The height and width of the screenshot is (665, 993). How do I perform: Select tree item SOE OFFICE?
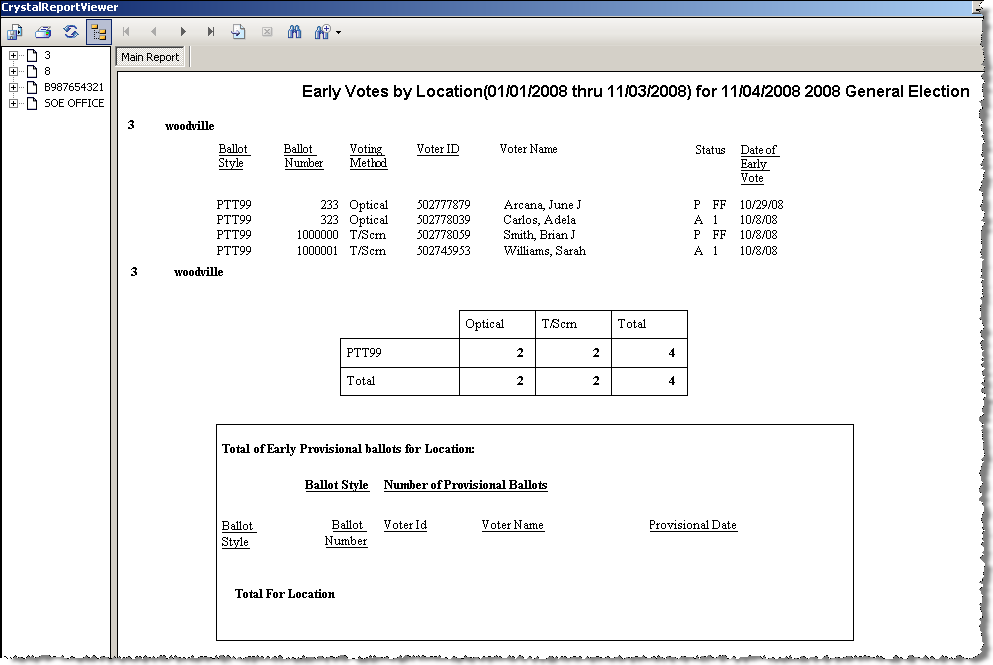74,103
